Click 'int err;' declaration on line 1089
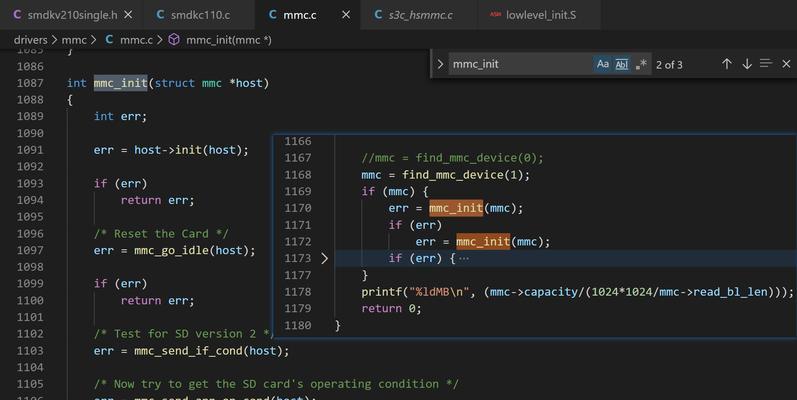 tap(120, 116)
